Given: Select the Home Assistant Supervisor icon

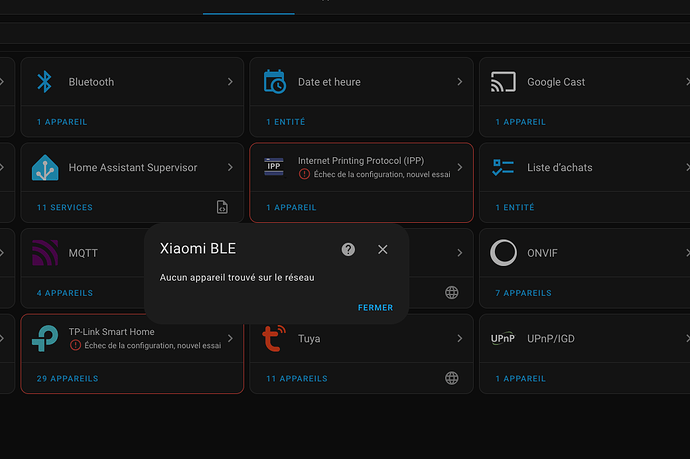Looking at the screenshot, I should [x=45, y=168].
